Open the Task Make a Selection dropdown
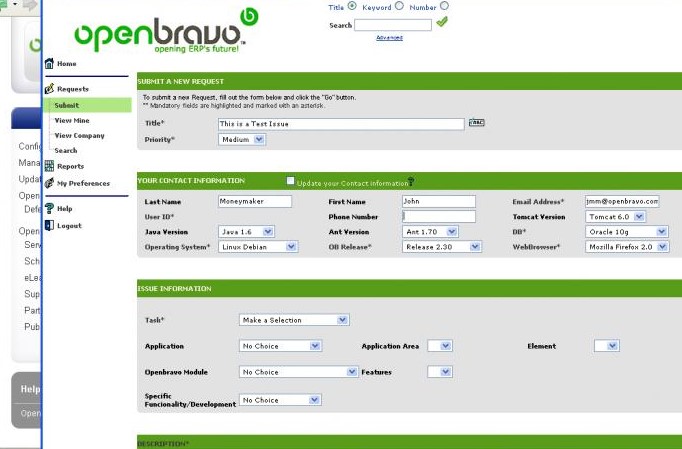The image size is (682, 449). (x=294, y=320)
